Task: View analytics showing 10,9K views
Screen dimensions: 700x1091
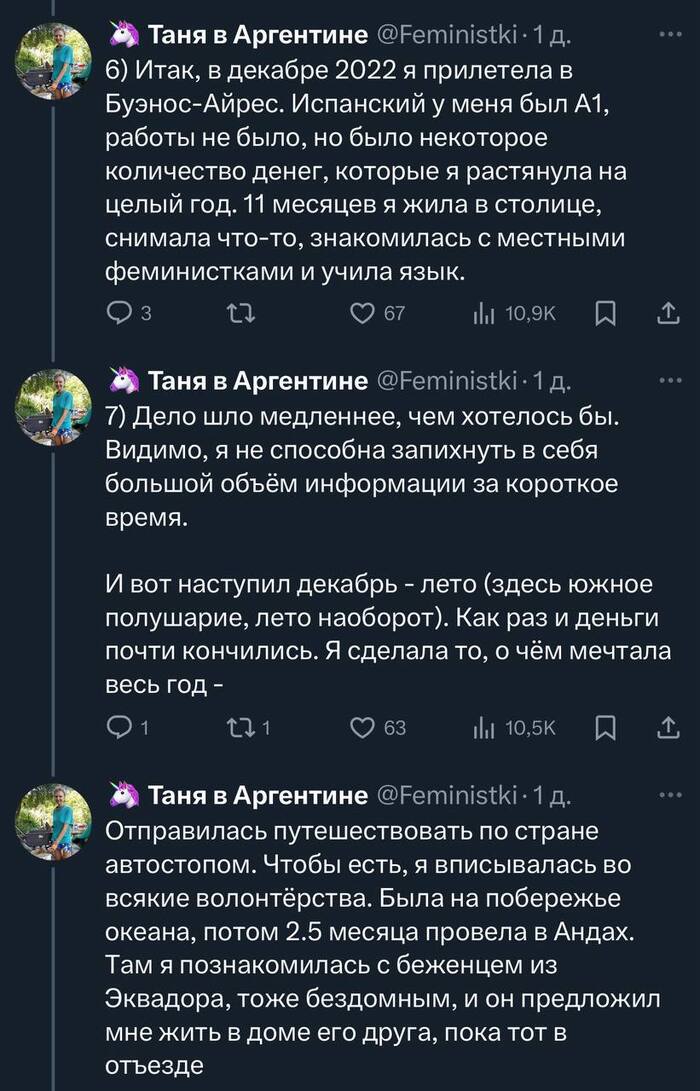Action: pos(484,315)
